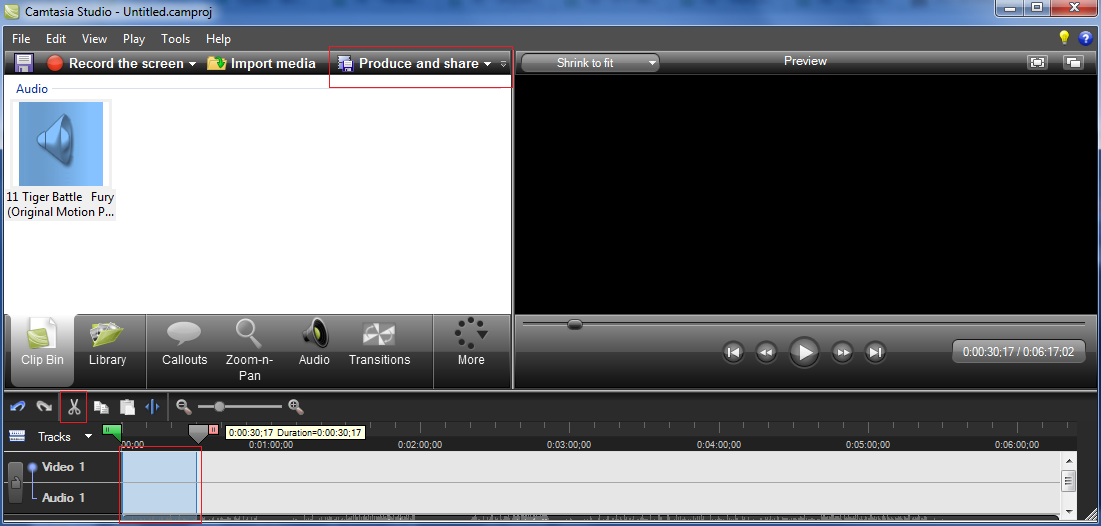Switch to the Library tab
The width and height of the screenshot is (1101, 526).
107,346
